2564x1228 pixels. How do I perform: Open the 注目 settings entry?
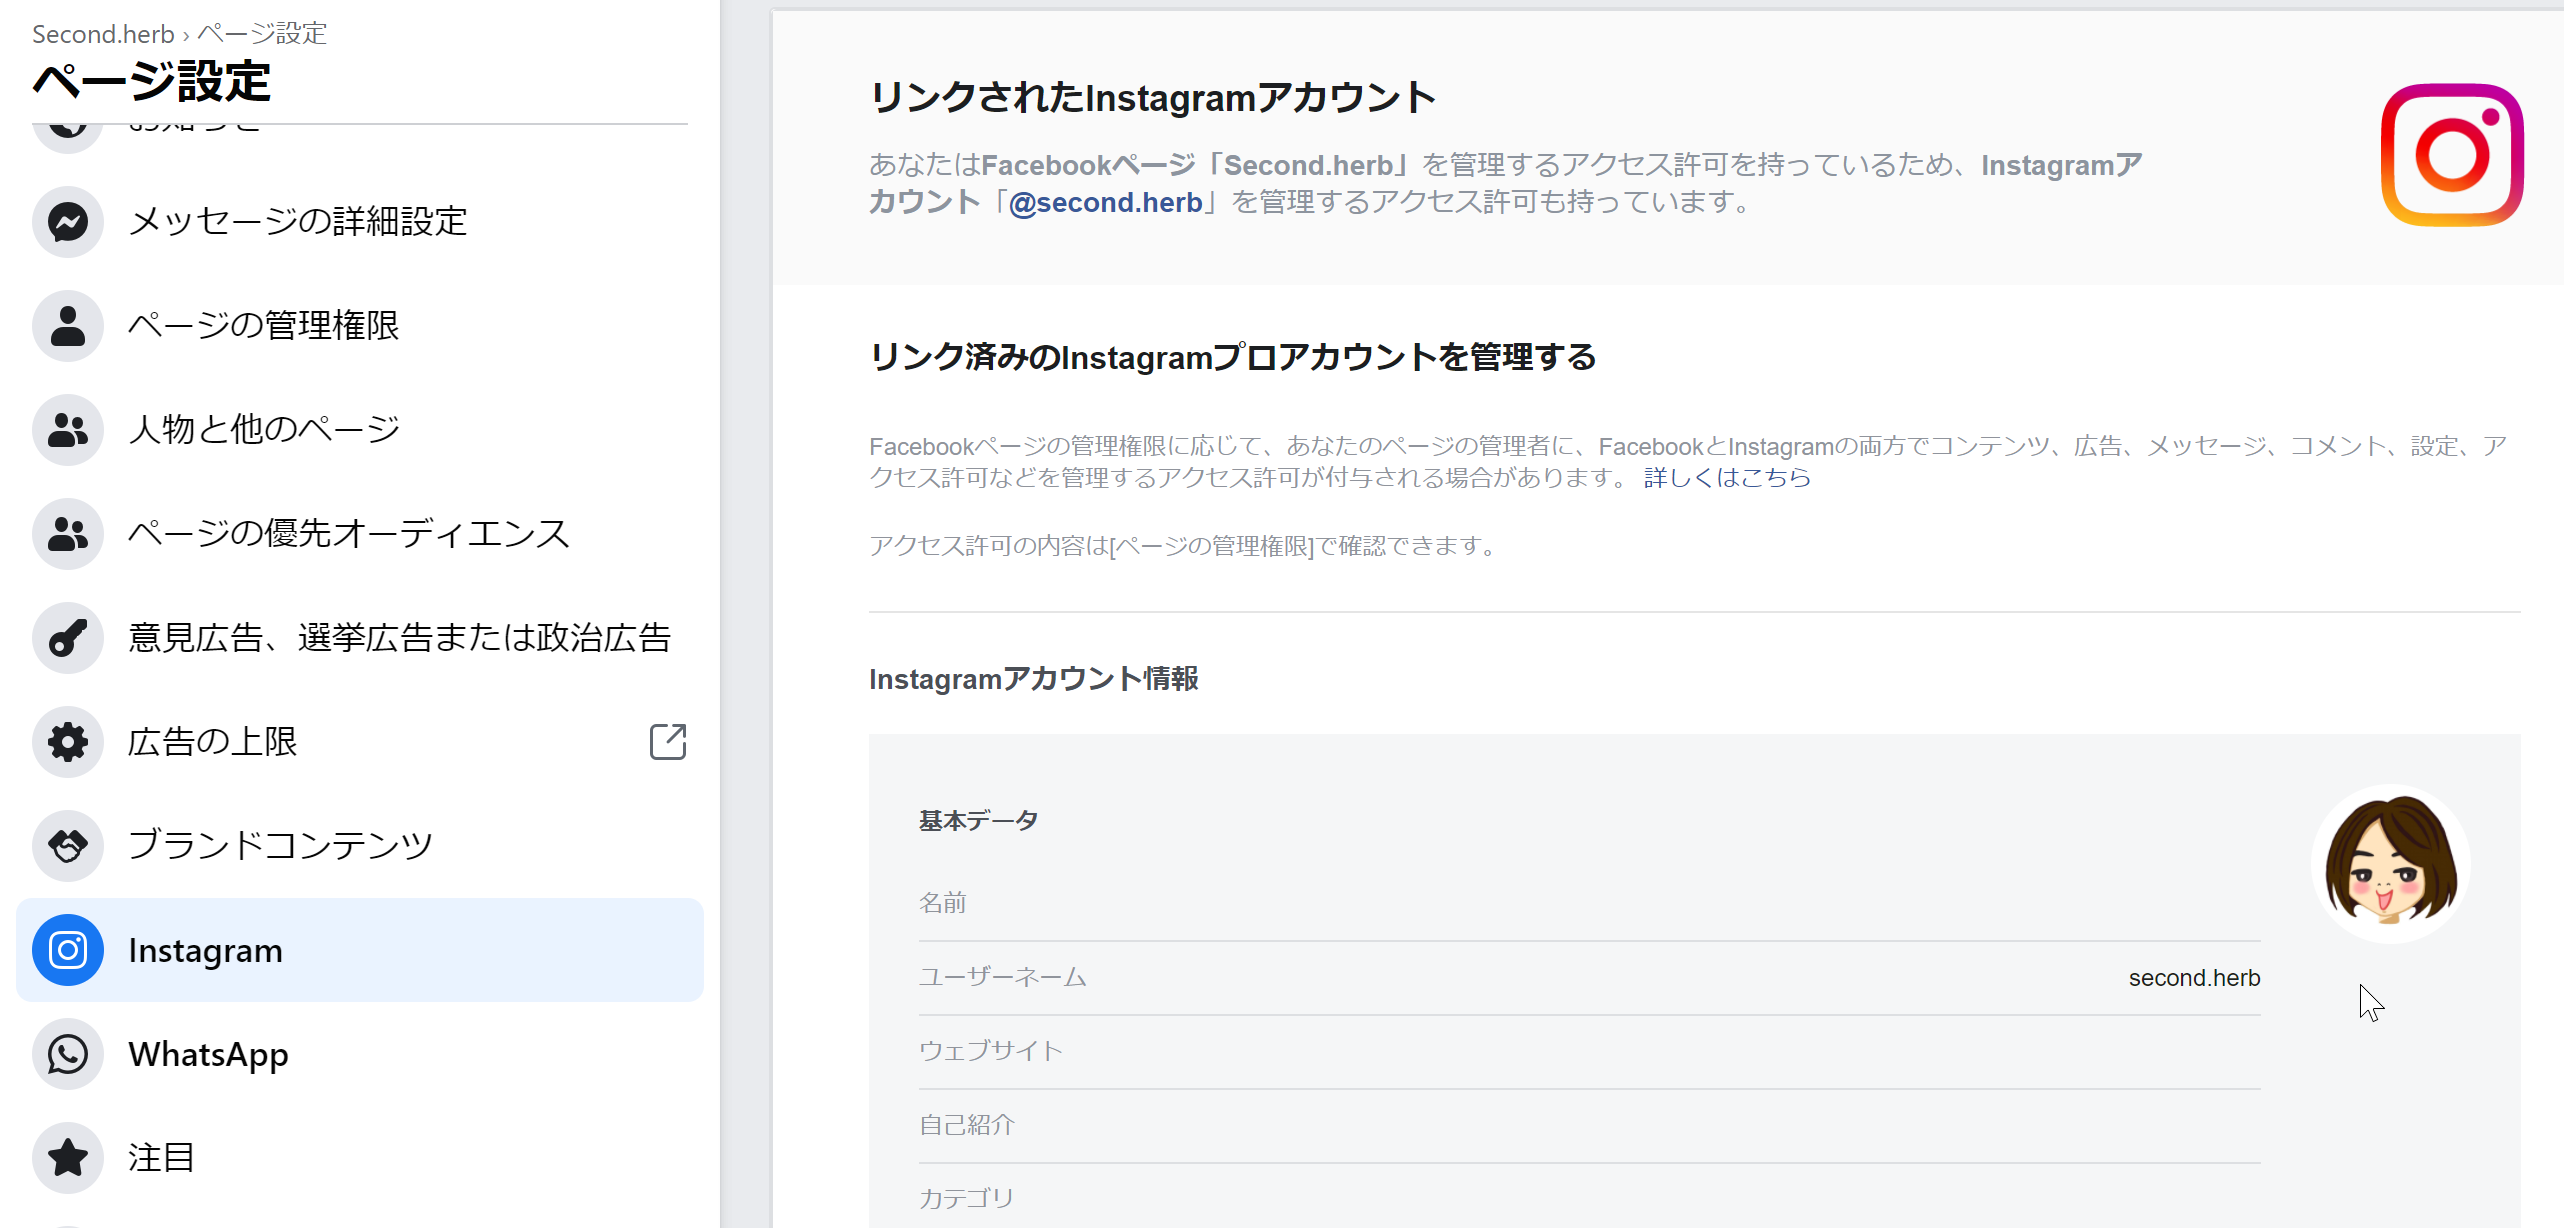pos(360,1158)
